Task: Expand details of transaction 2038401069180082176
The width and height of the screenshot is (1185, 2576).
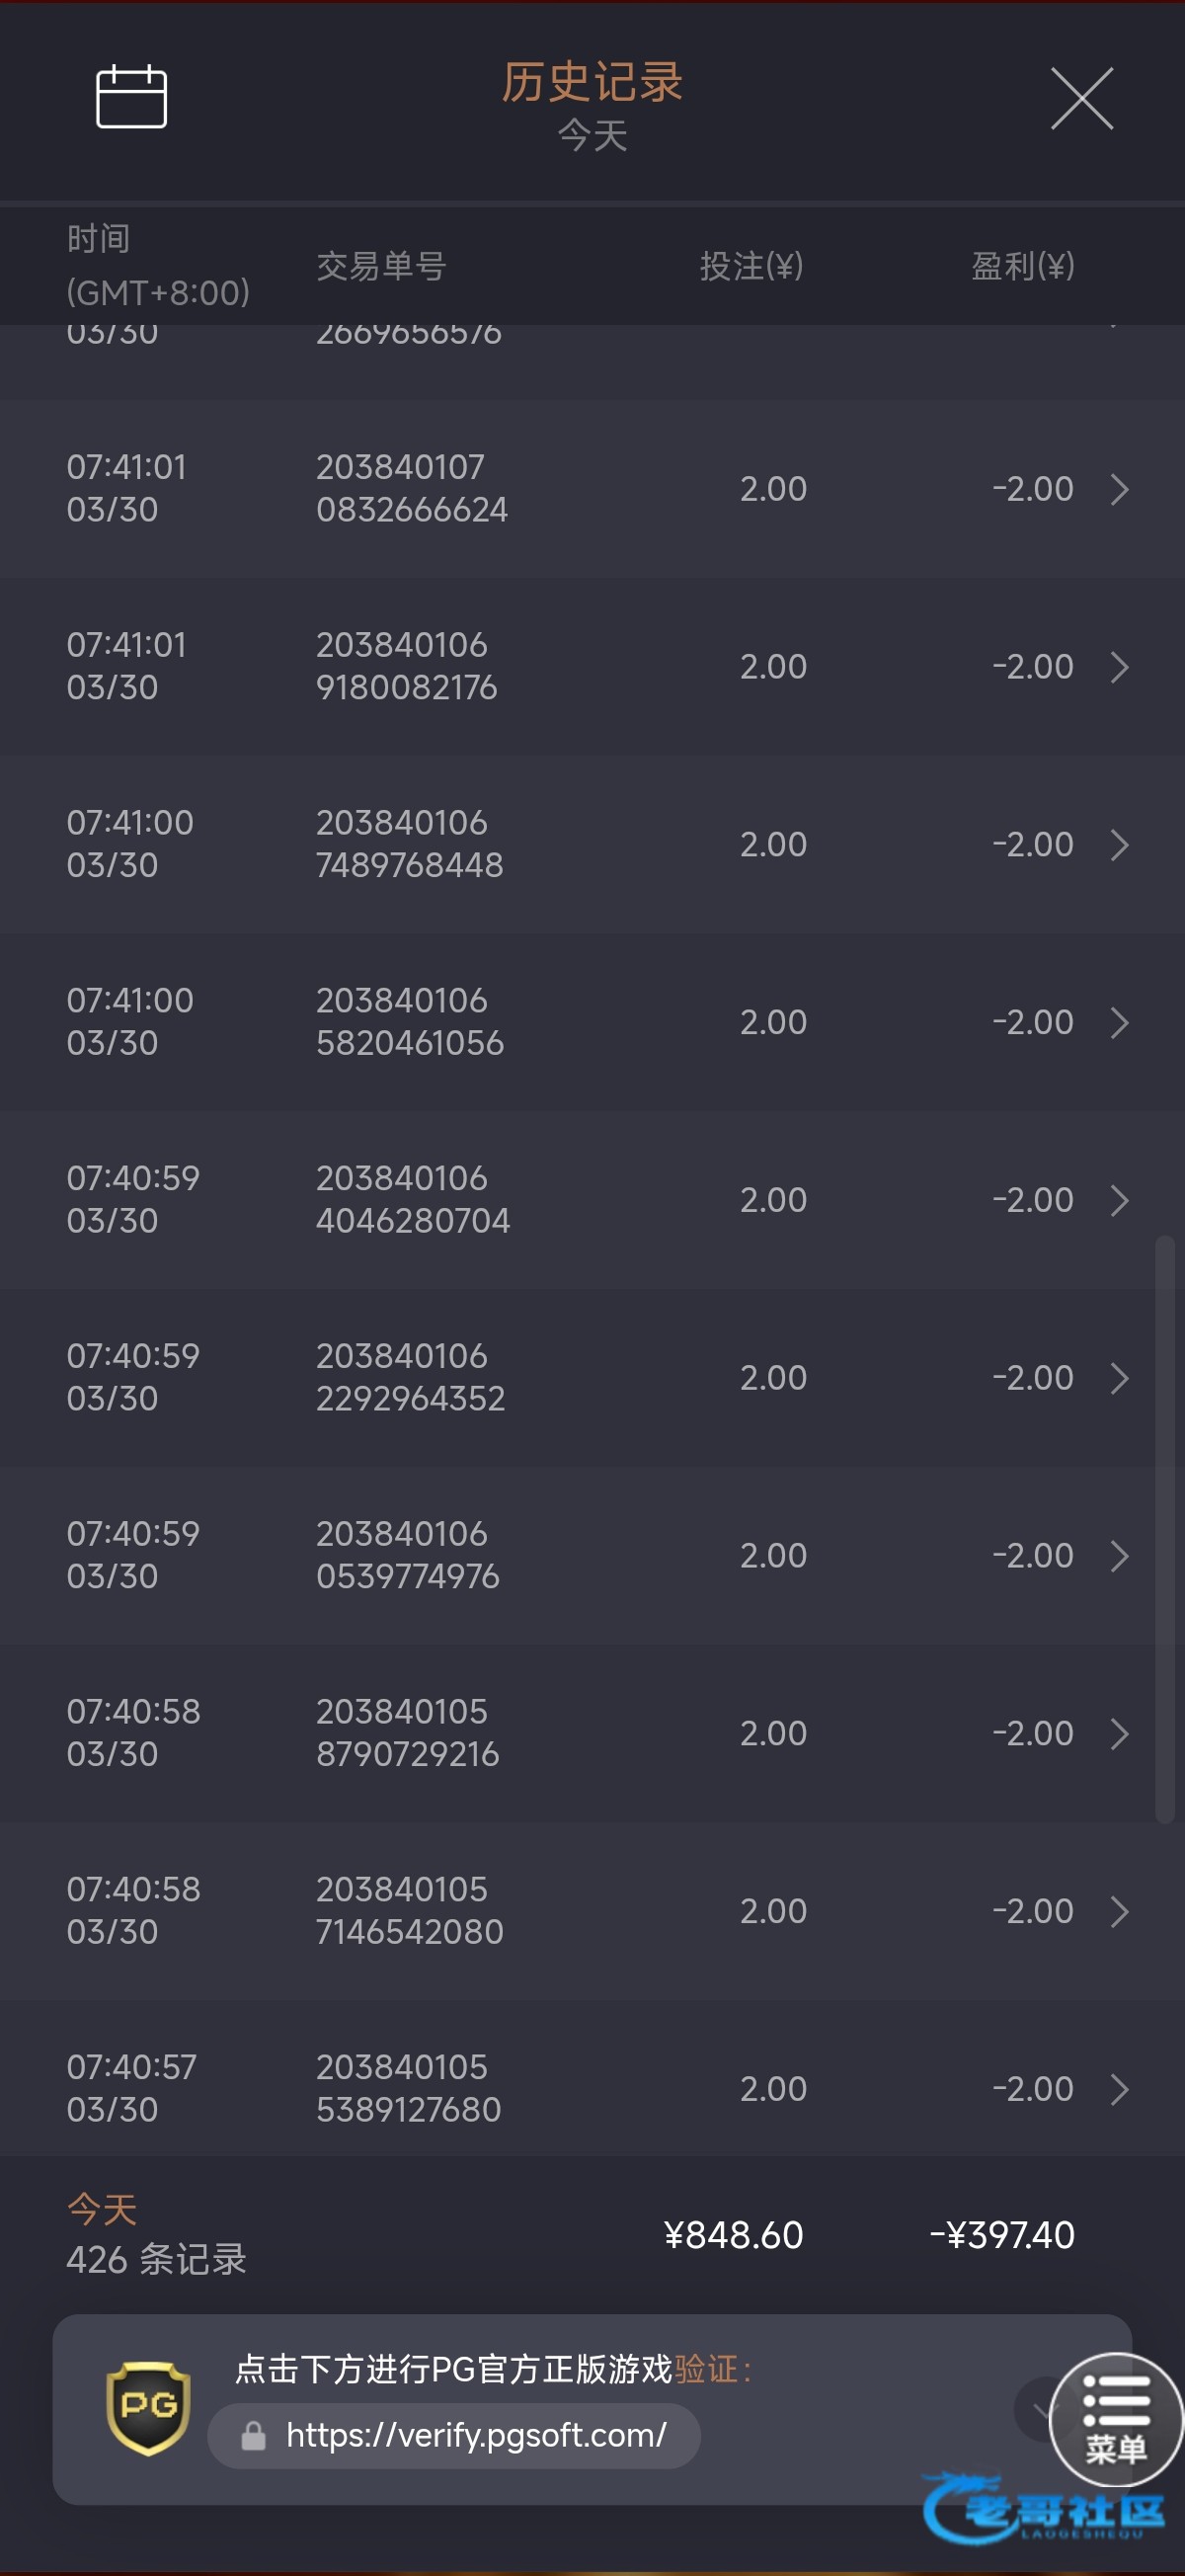Action: click(1119, 667)
